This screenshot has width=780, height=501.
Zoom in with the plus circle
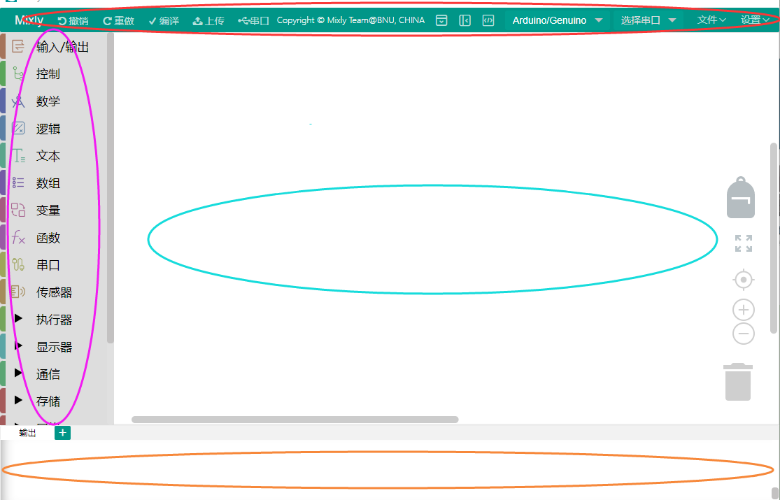coord(743,310)
